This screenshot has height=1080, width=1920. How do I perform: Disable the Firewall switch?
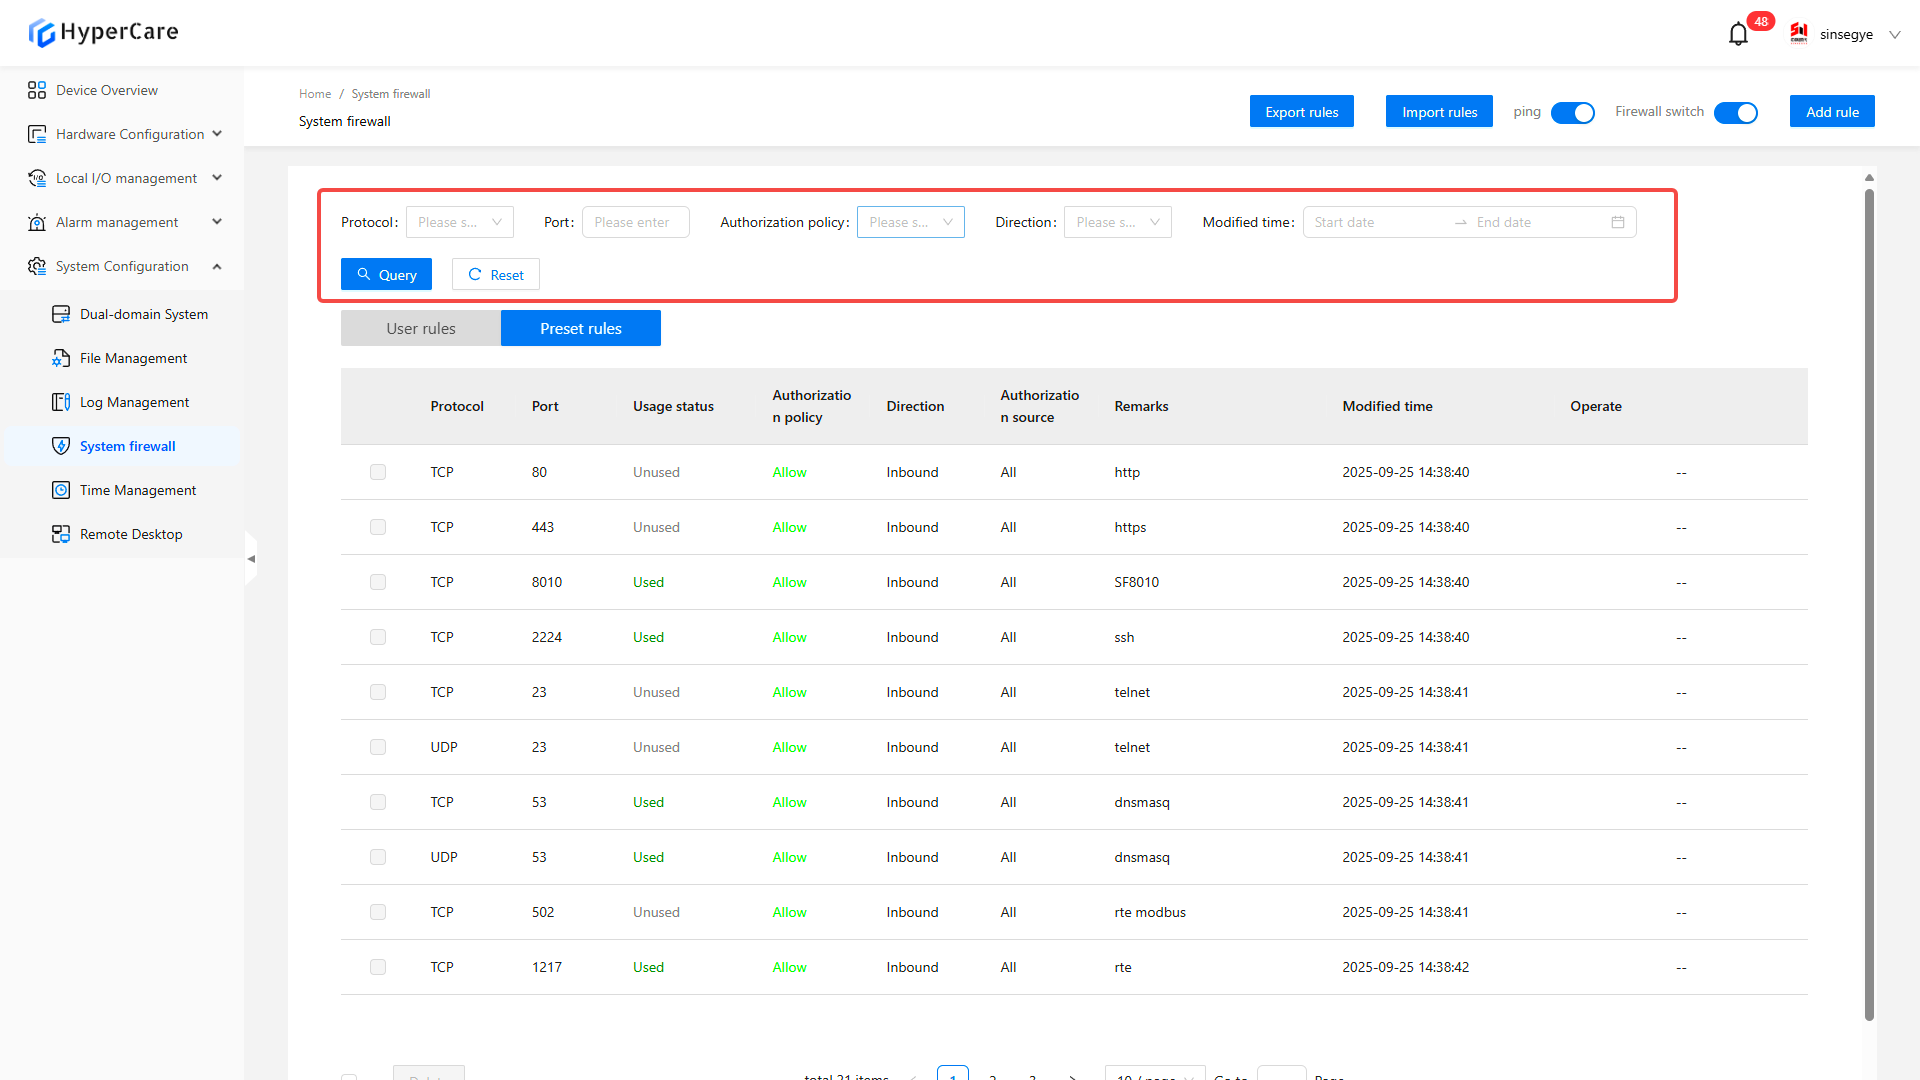click(1735, 113)
